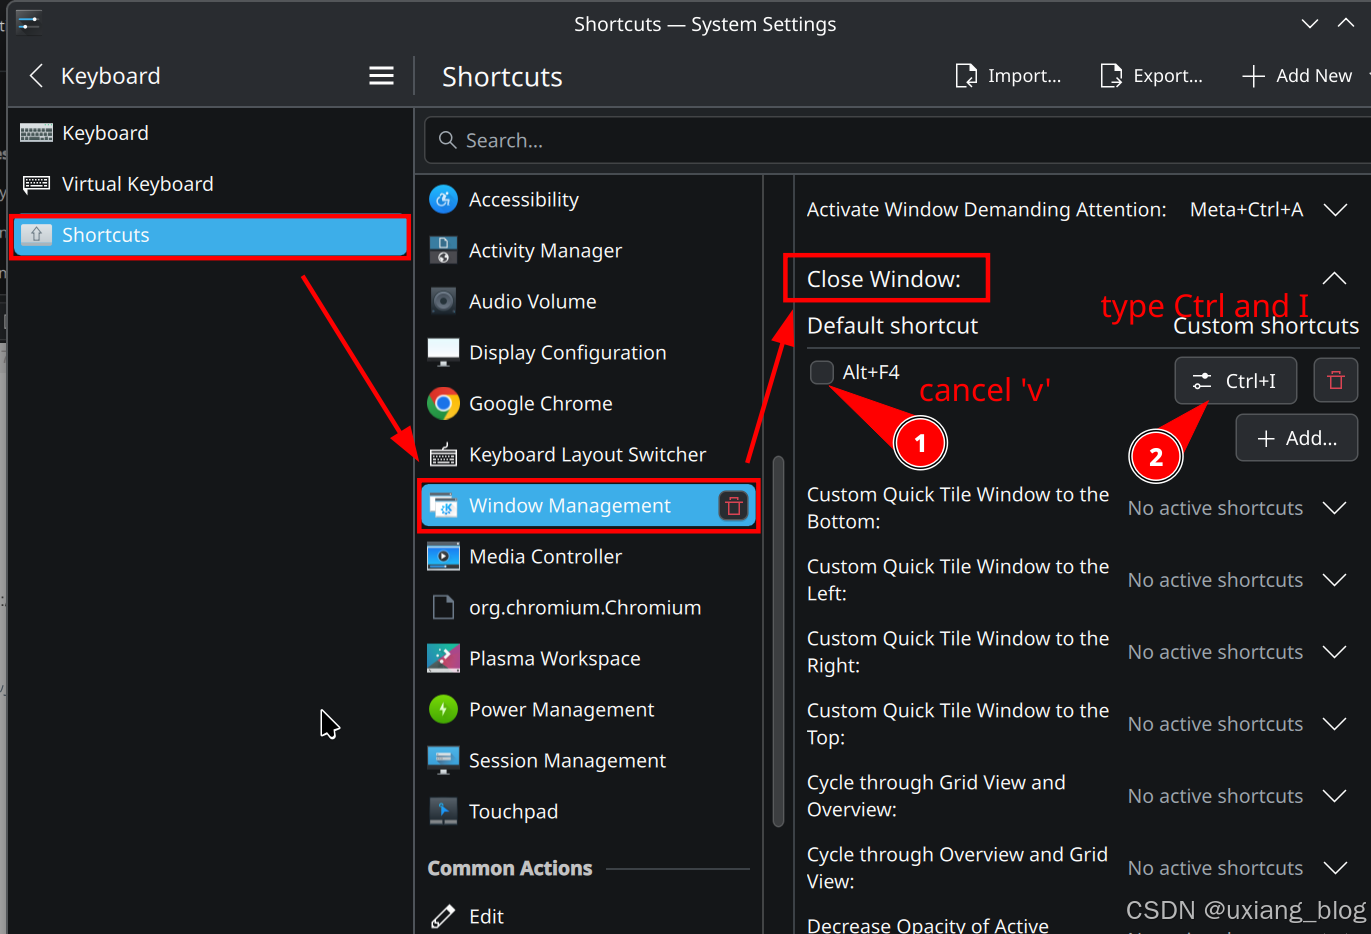This screenshot has height=934, width=1371.
Task: Click the Session Management icon
Action: coord(443,760)
